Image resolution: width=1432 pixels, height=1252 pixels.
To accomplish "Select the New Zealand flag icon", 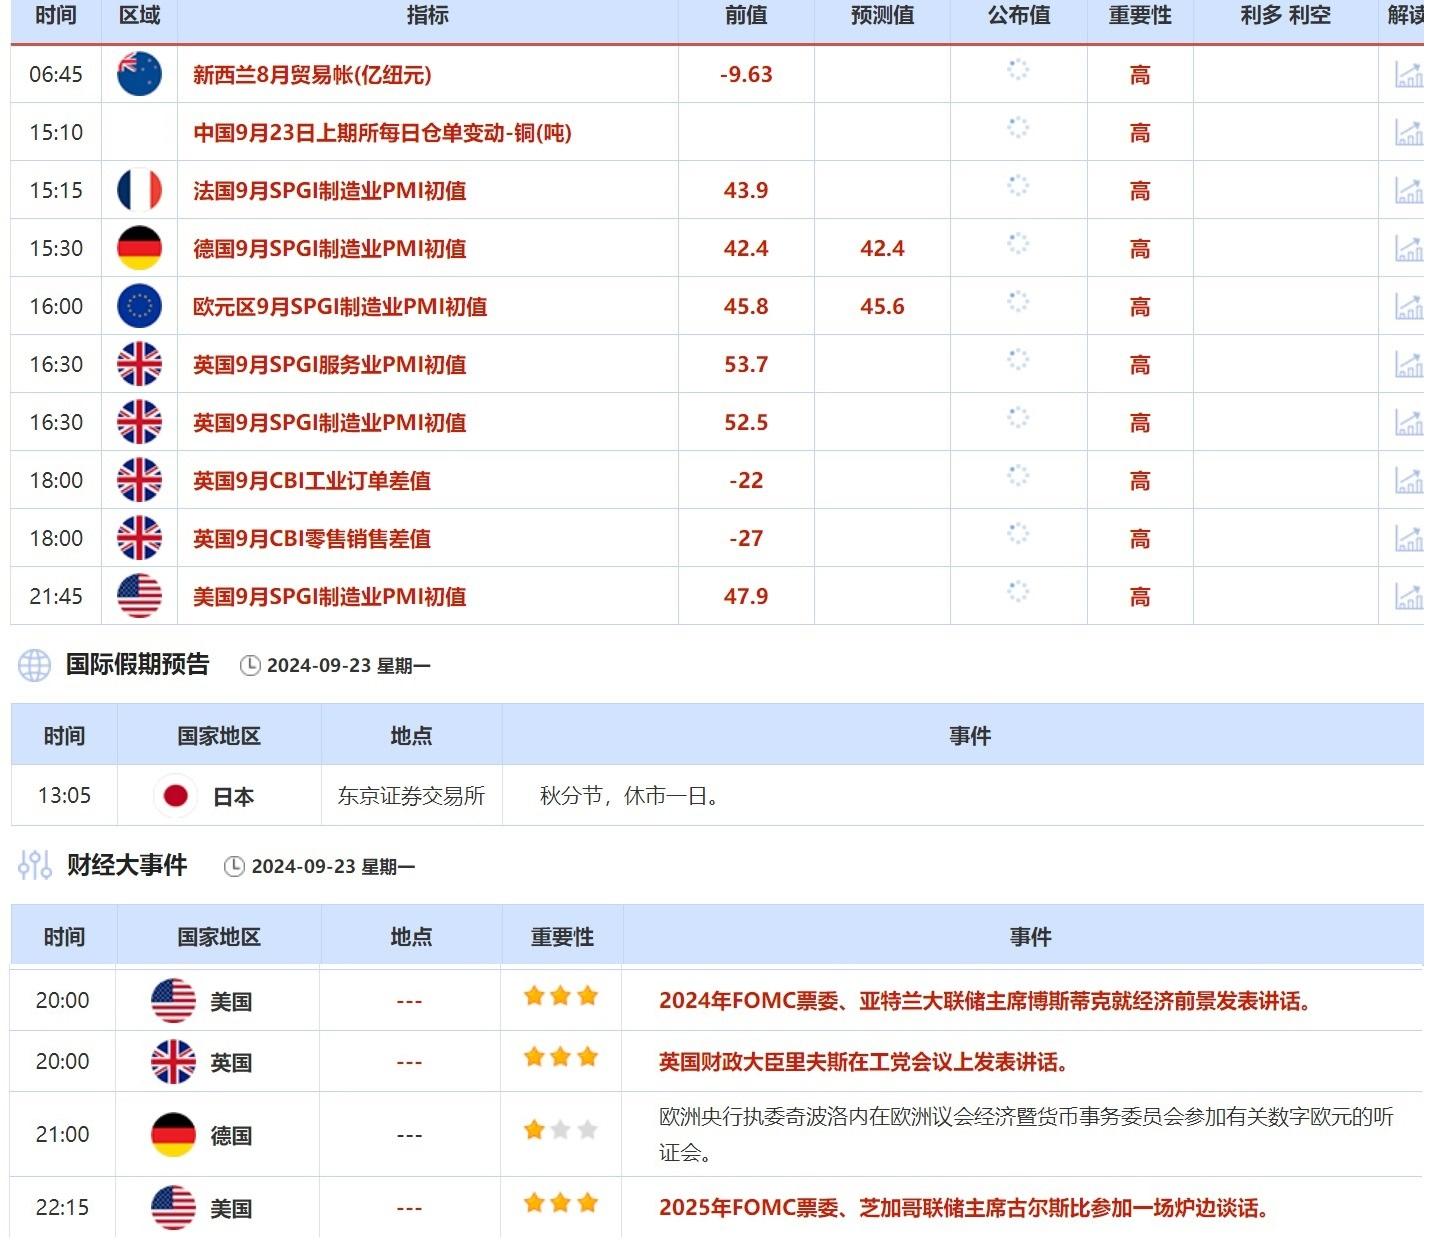I will (139, 74).
